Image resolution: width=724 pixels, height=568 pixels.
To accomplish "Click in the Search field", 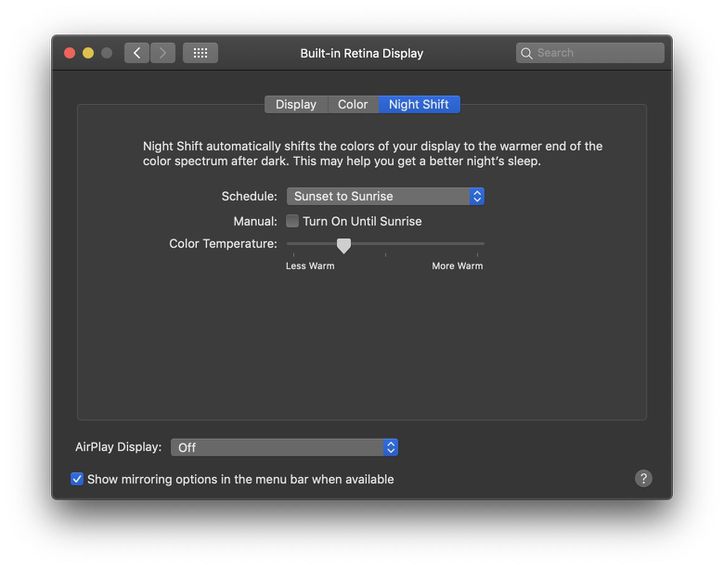I will 590,53.
